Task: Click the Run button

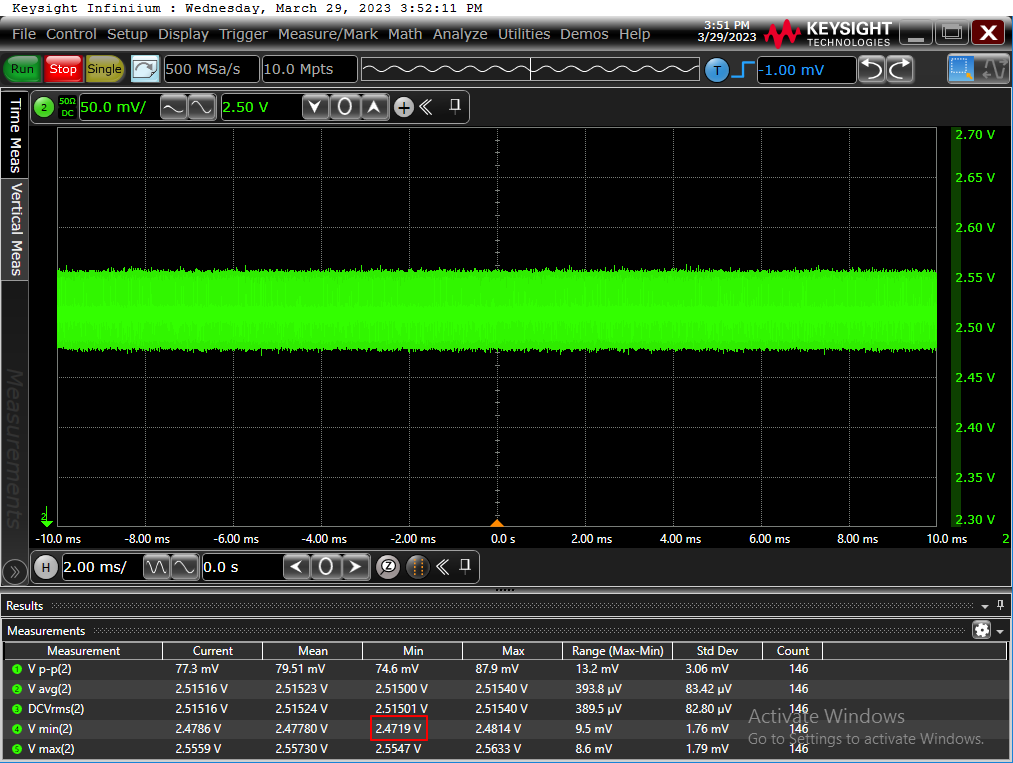Action: pyautogui.click(x=22, y=69)
